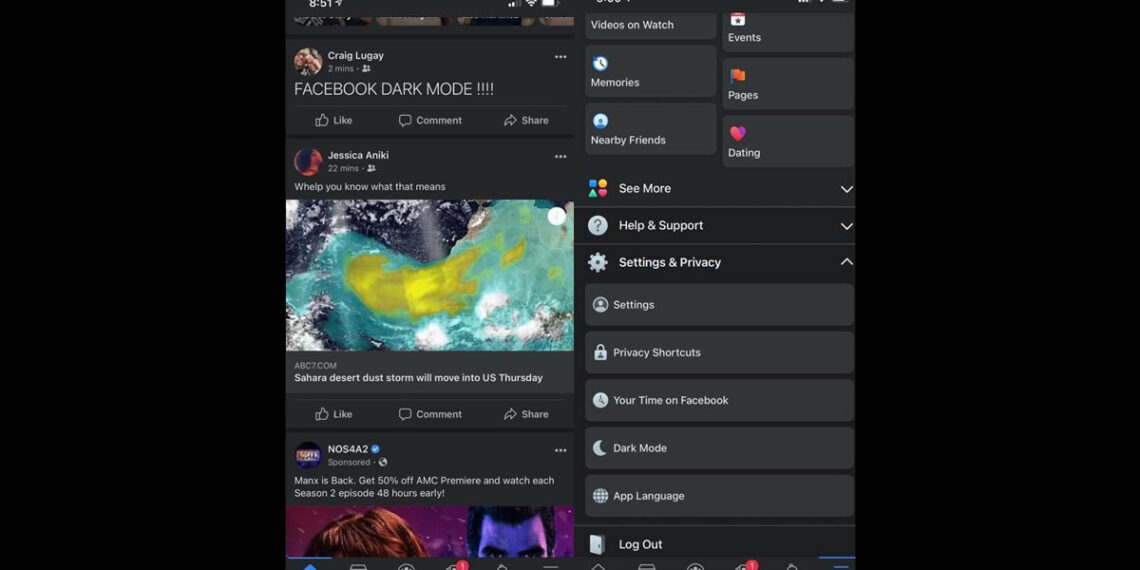The height and width of the screenshot is (570, 1140).
Task: Open the Memories shortcut
Action: coord(650,72)
